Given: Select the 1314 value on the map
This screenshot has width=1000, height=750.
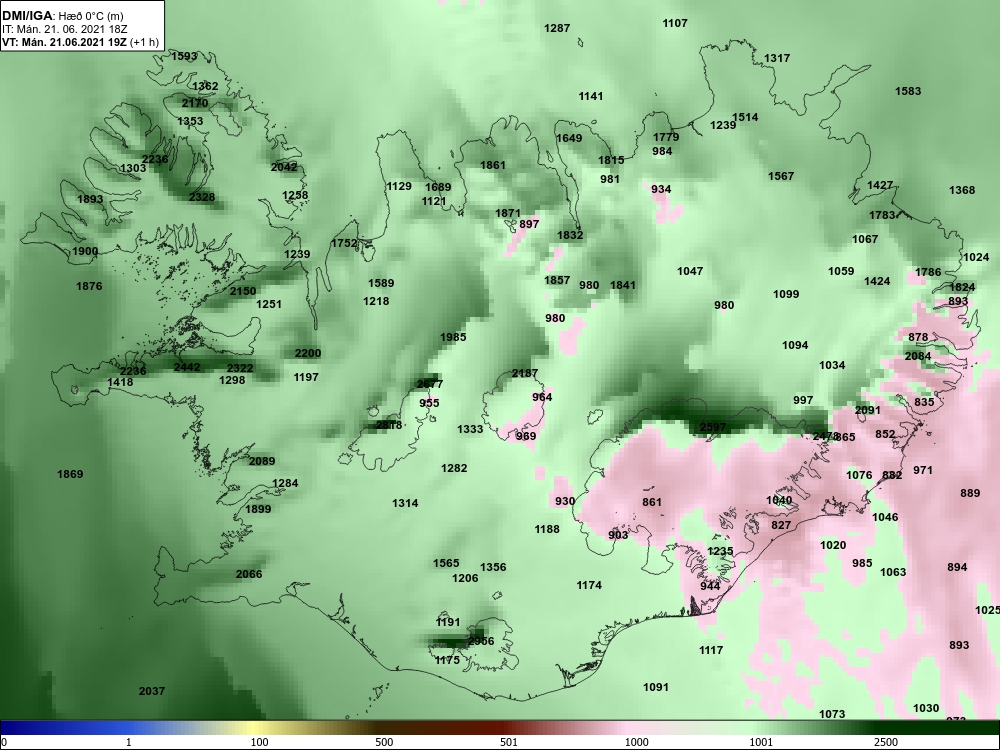Looking at the screenshot, I should (405, 503).
